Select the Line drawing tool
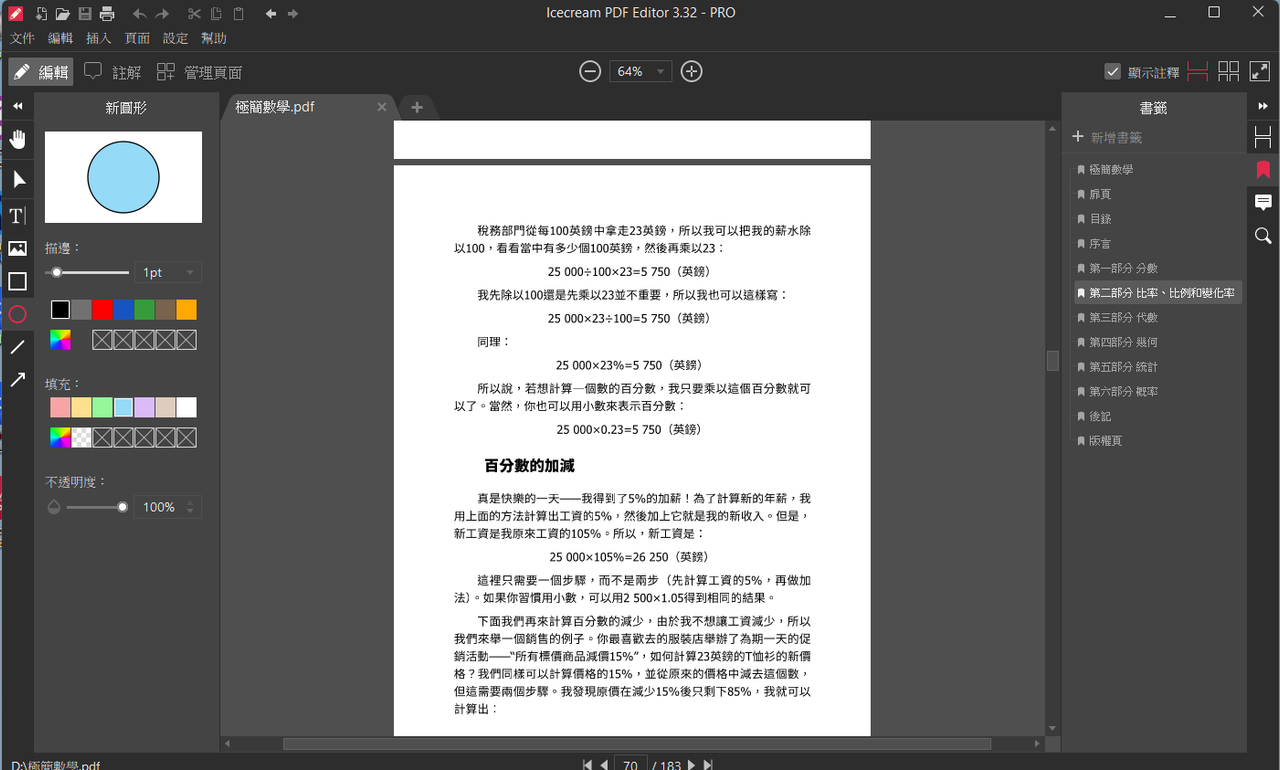This screenshot has height=770, width=1280. pyautogui.click(x=17, y=348)
